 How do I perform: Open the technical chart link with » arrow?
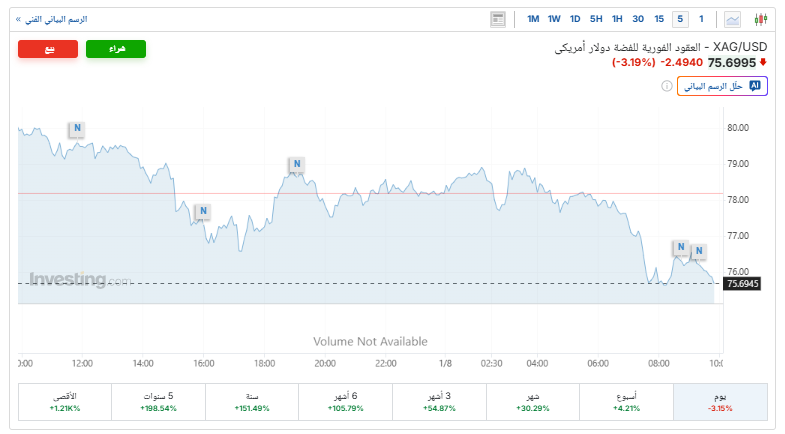point(51,19)
